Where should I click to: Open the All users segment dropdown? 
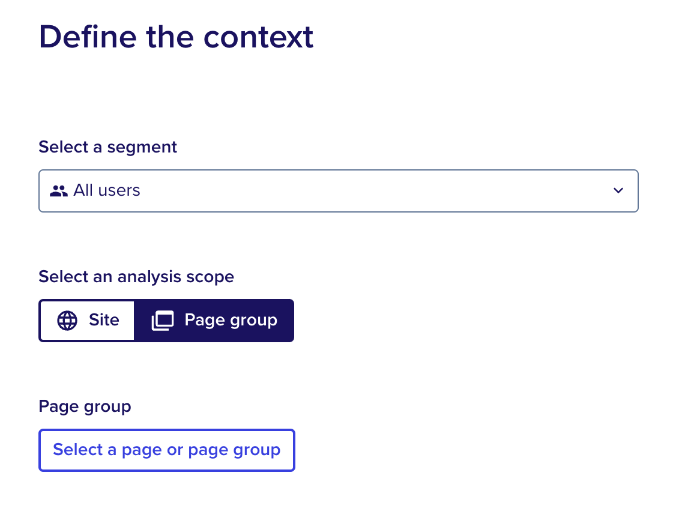[338, 191]
